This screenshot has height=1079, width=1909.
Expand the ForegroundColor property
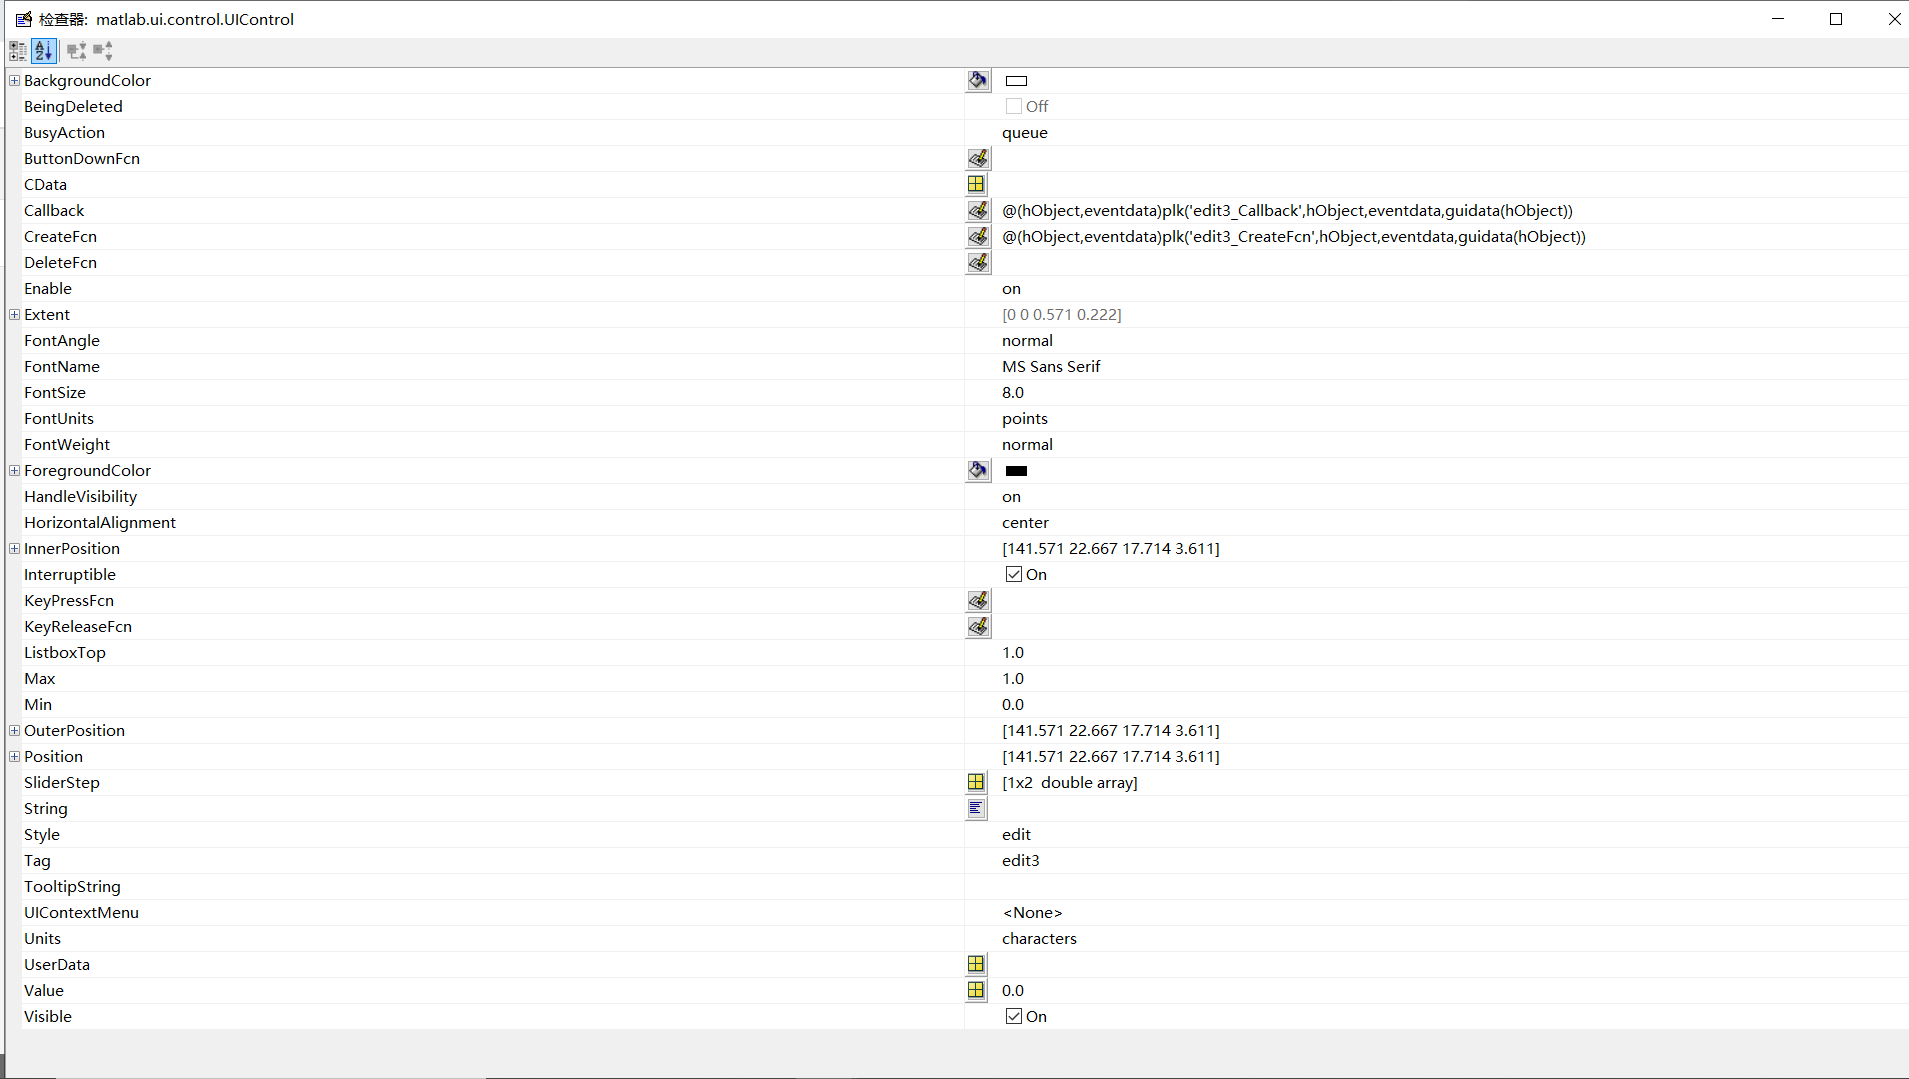point(14,470)
